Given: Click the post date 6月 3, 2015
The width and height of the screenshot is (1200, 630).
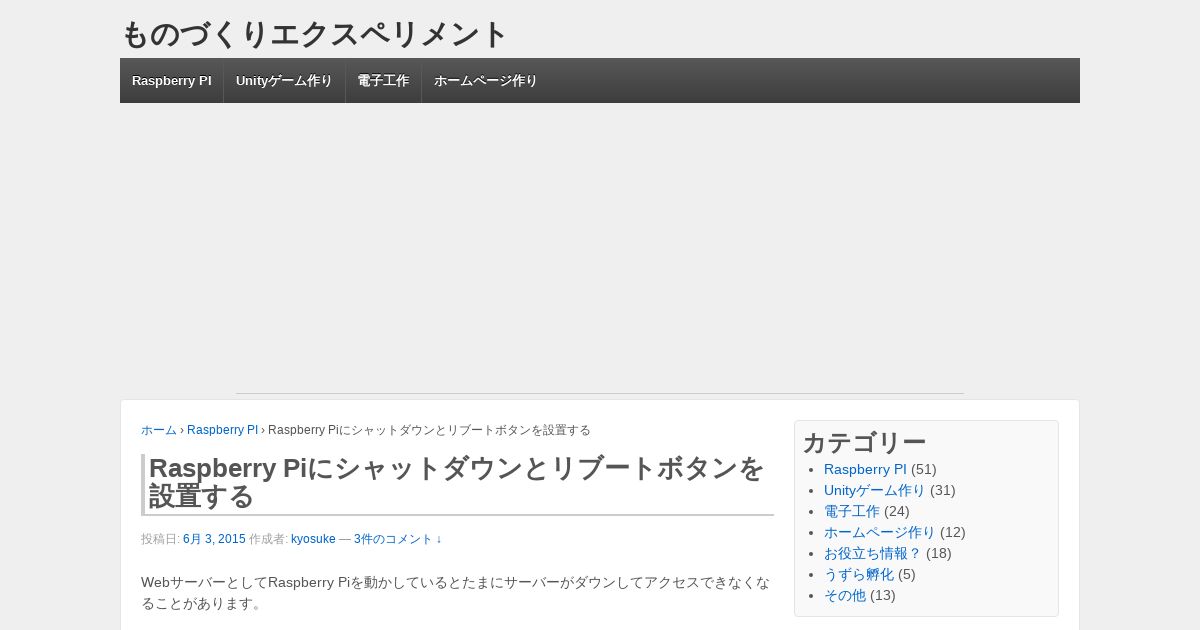Looking at the screenshot, I should tap(214, 539).
